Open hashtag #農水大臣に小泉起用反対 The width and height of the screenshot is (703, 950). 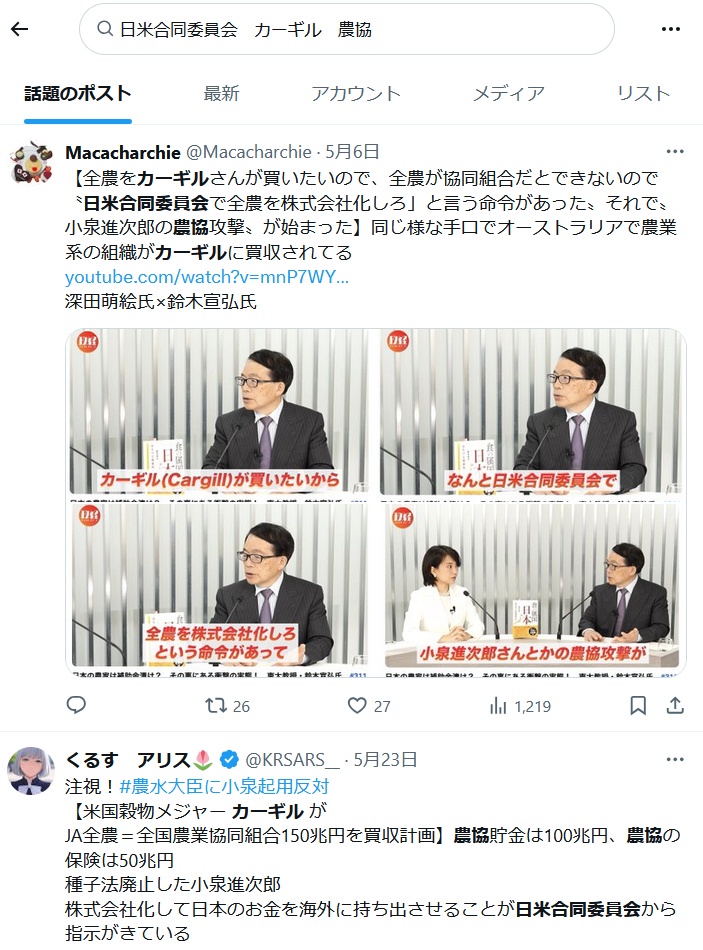click(x=224, y=786)
